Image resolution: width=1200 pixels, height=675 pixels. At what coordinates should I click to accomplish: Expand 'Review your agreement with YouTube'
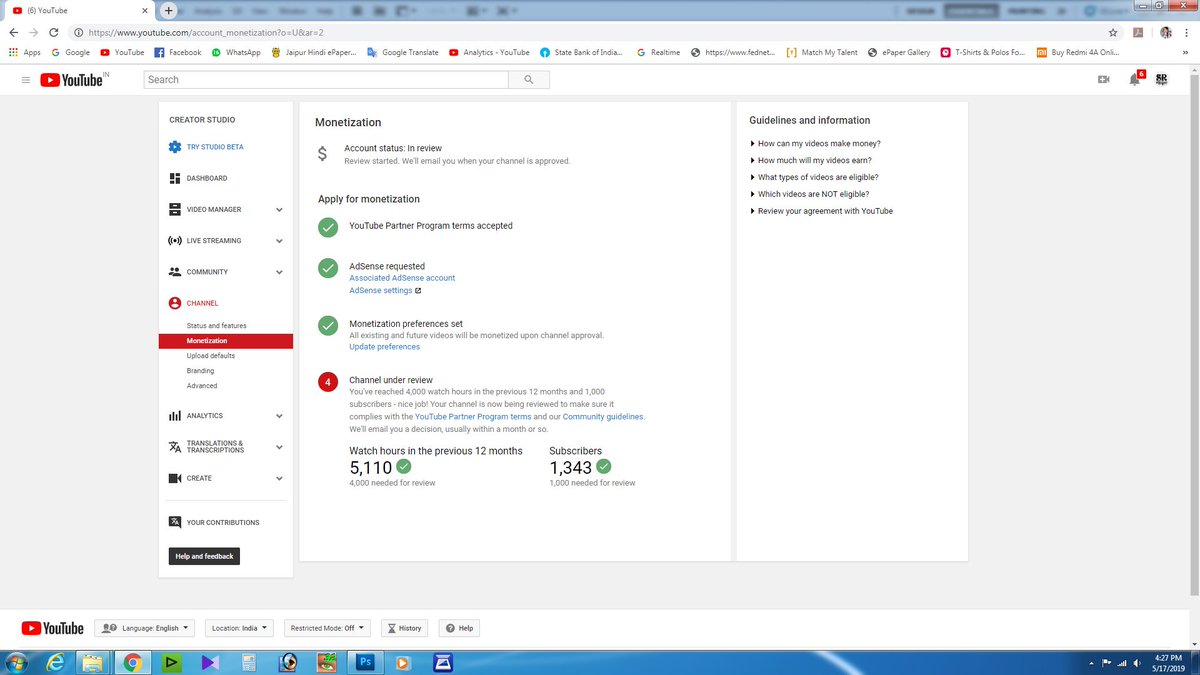coord(821,211)
